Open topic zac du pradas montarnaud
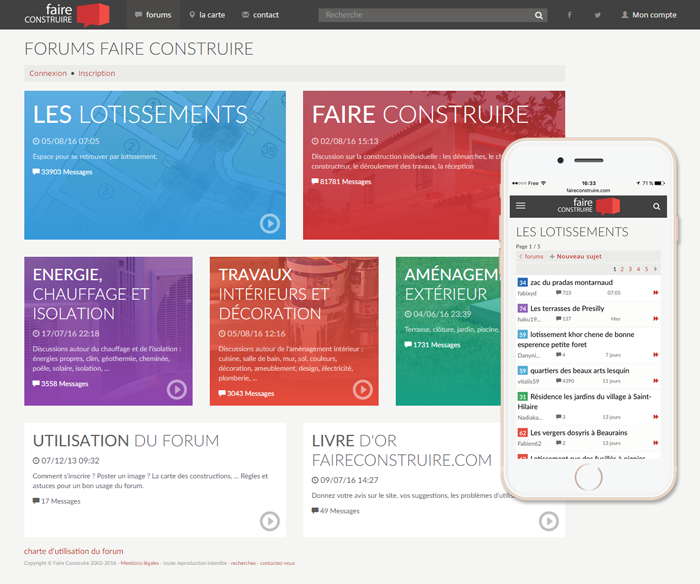The width and height of the screenshot is (700, 584). [x=571, y=282]
